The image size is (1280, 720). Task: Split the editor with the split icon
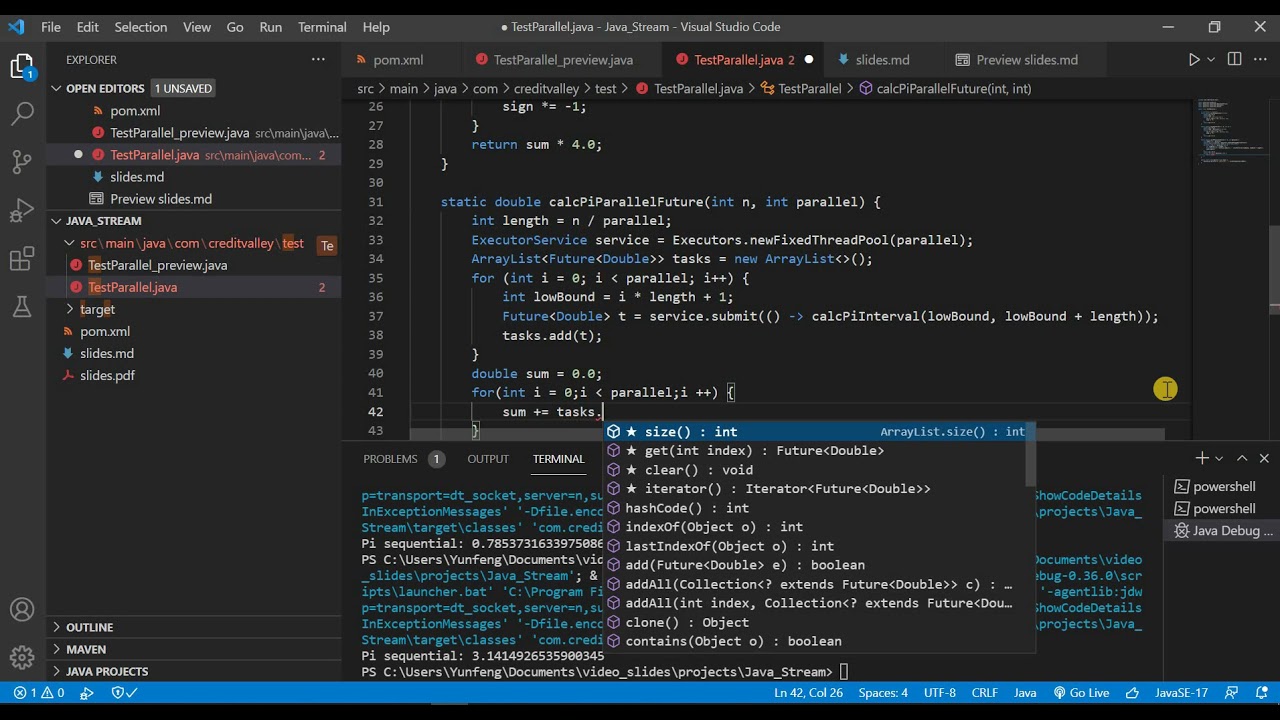[1234, 60]
